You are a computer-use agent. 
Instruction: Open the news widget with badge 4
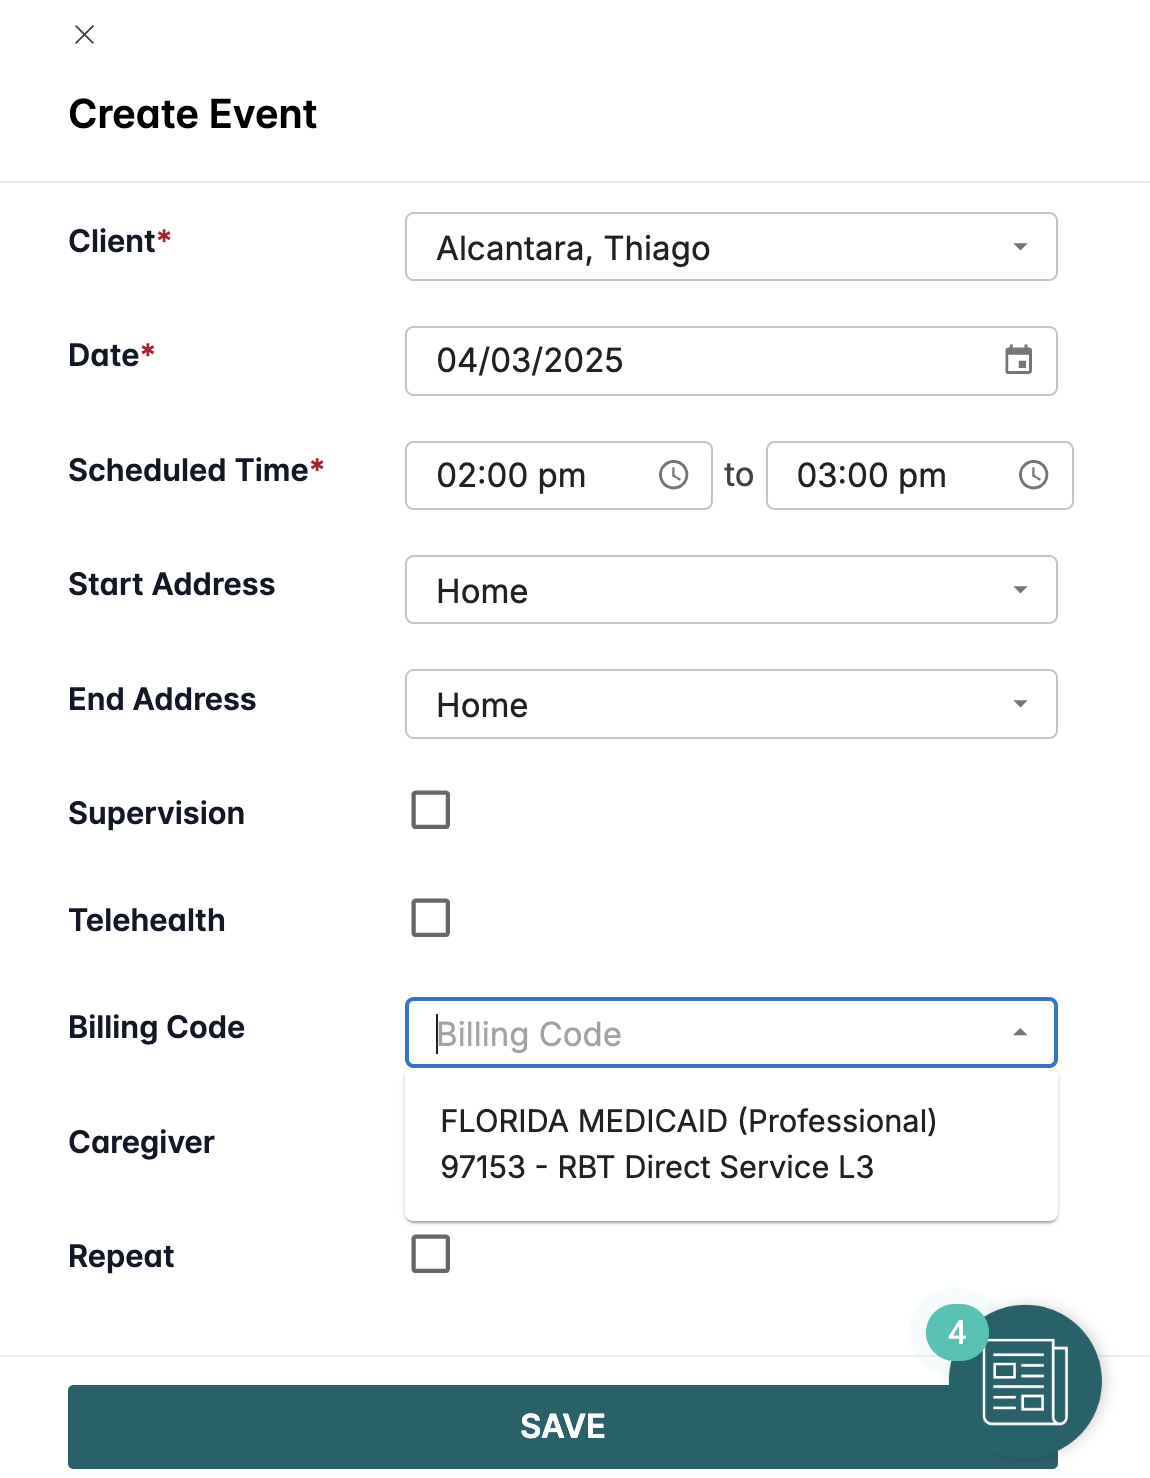pyautogui.click(x=1025, y=1381)
